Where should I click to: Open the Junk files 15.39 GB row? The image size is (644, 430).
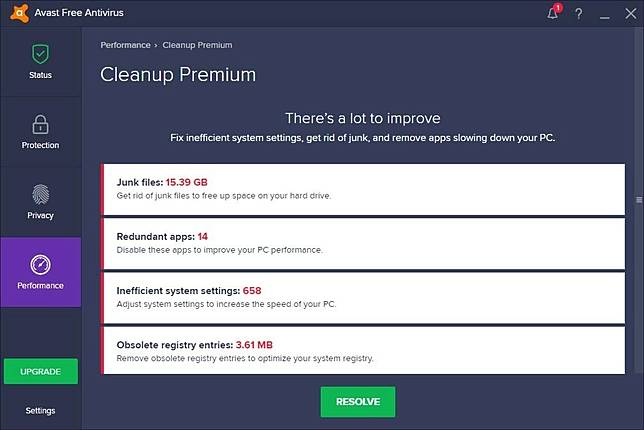click(363, 189)
